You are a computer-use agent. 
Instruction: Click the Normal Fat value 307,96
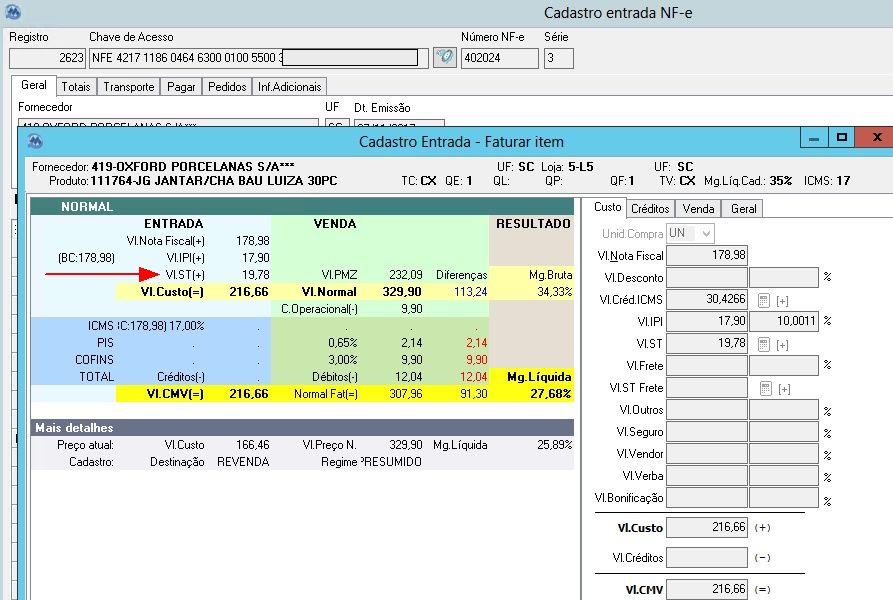(405, 394)
